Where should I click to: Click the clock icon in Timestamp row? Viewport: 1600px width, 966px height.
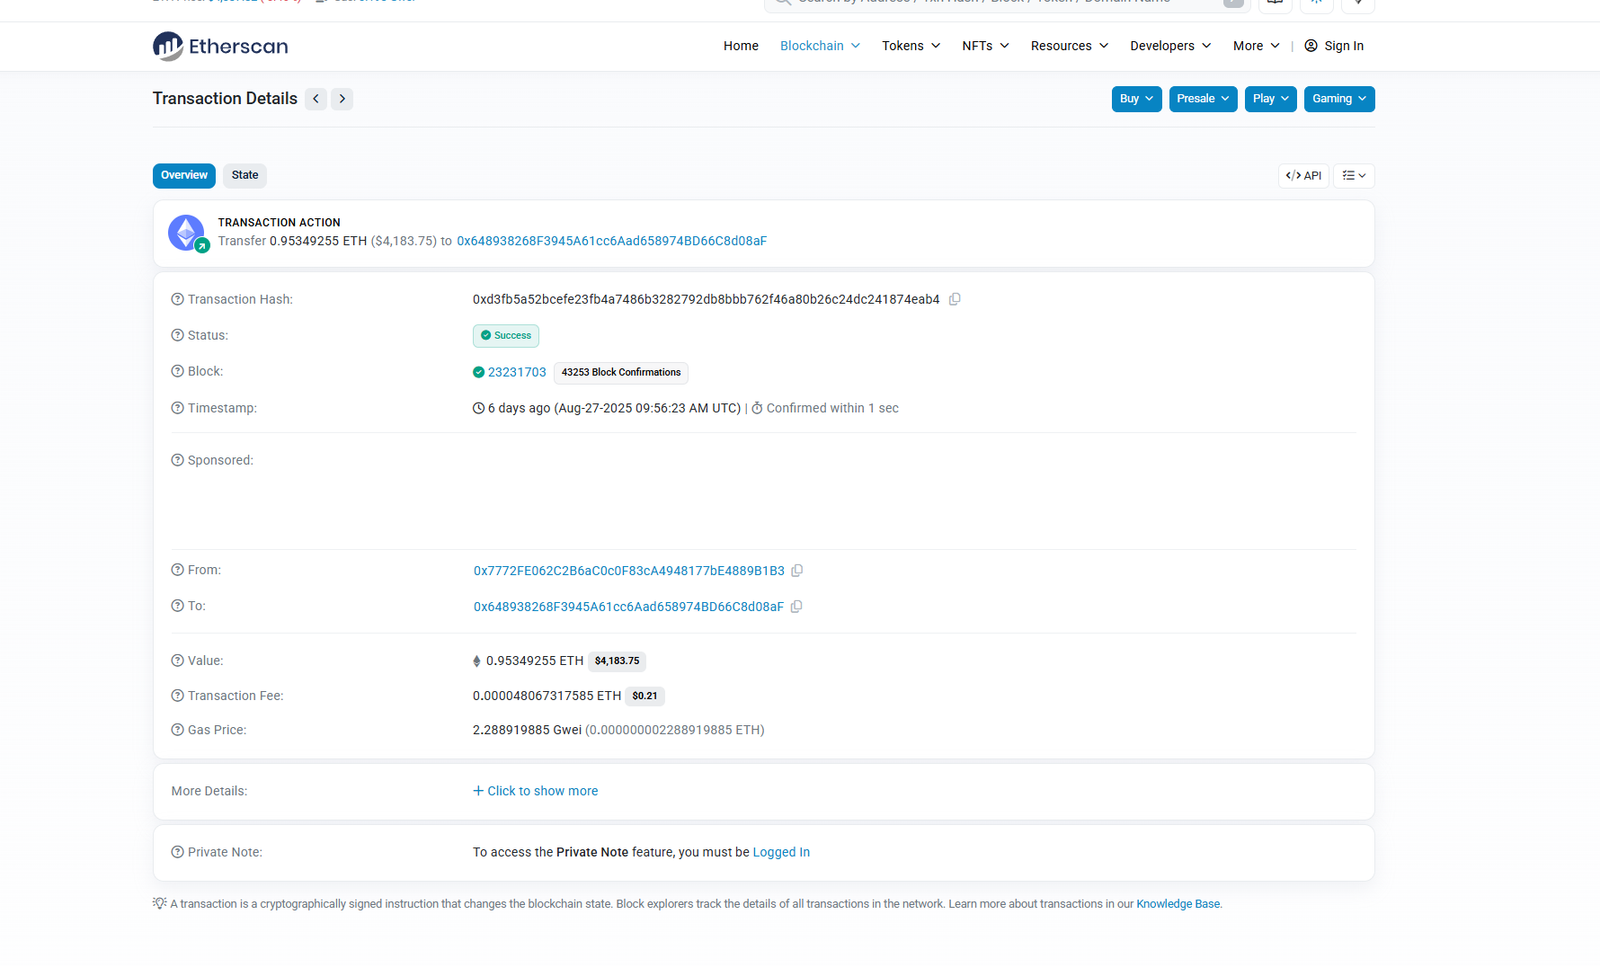pyautogui.click(x=478, y=408)
